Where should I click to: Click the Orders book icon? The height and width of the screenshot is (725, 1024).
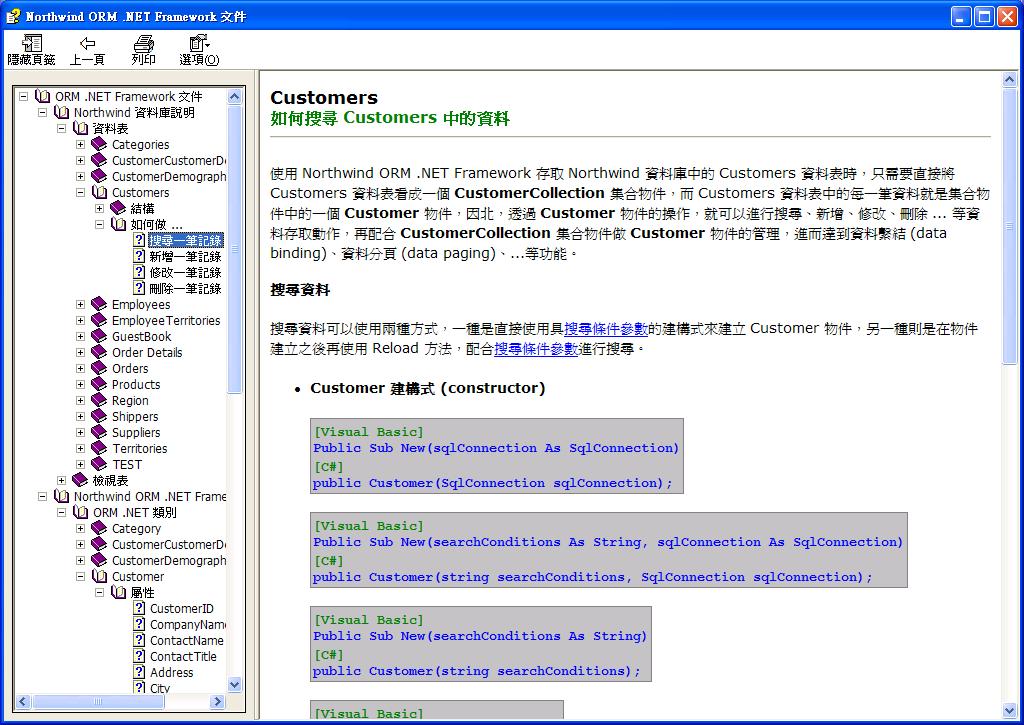point(99,368)
